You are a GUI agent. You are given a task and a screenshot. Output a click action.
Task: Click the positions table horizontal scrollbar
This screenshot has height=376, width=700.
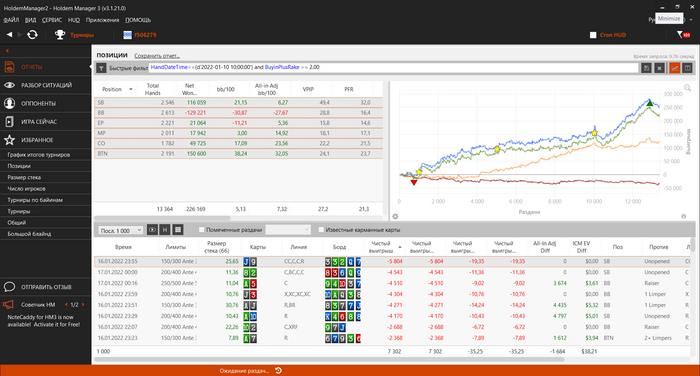click(163, 218)
